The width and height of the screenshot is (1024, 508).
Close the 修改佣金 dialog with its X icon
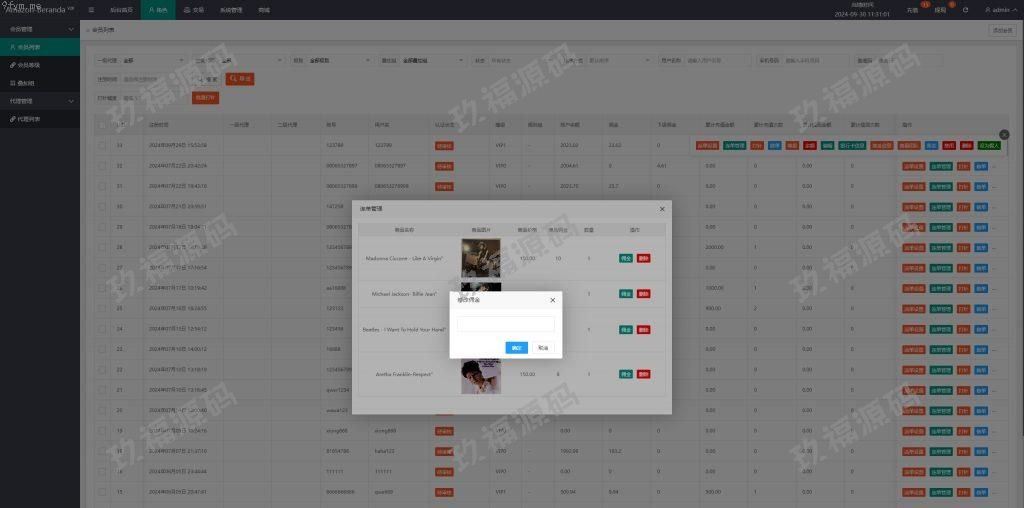552,300
